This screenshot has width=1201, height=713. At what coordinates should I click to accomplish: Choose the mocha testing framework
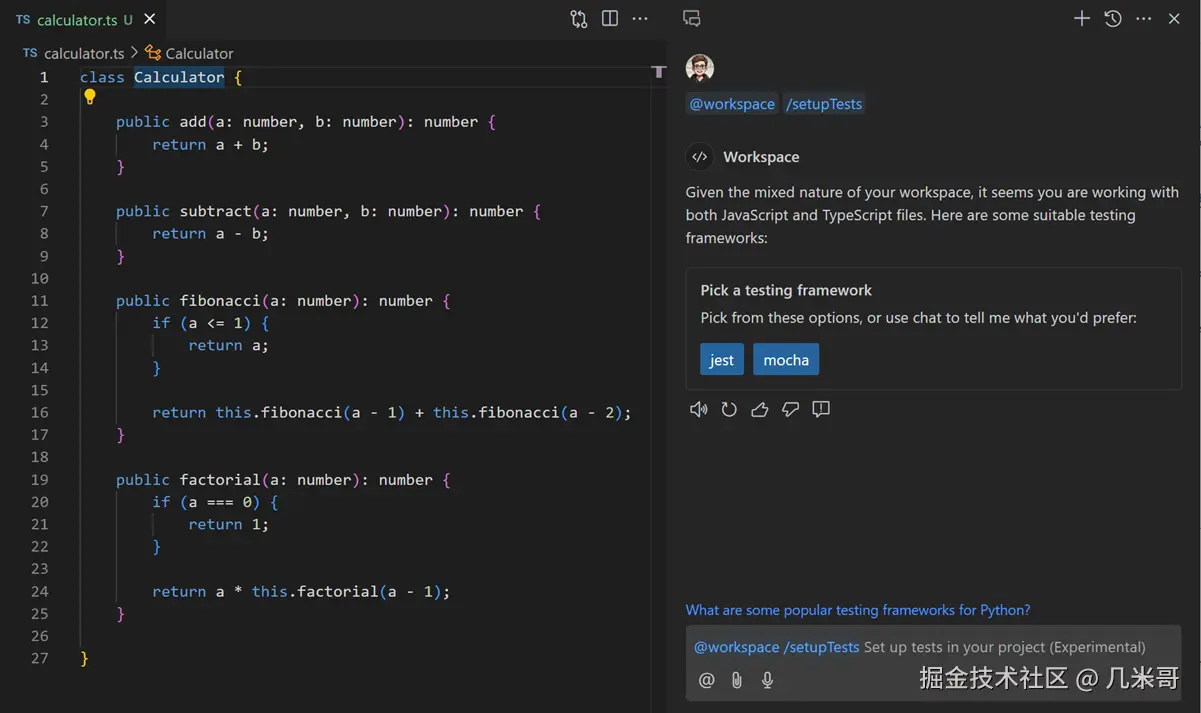point(786,360)
